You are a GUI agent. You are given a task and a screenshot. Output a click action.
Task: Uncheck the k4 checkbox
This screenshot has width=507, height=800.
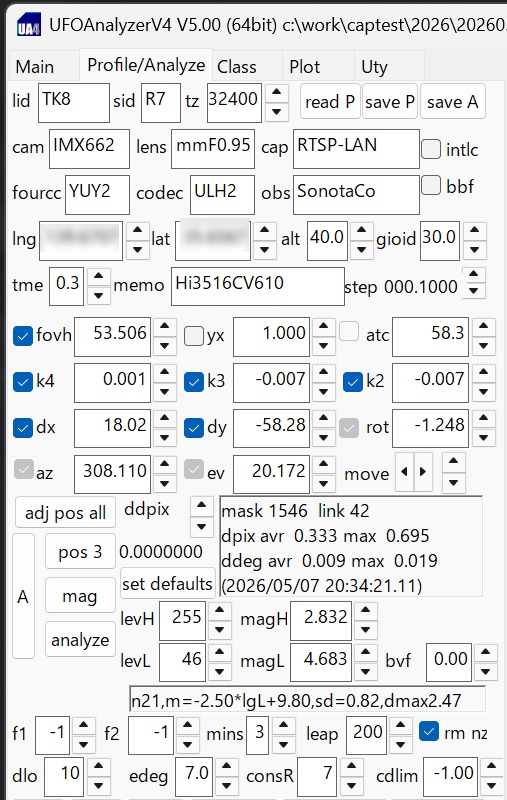pyautogui.click(x=23, y=382)
